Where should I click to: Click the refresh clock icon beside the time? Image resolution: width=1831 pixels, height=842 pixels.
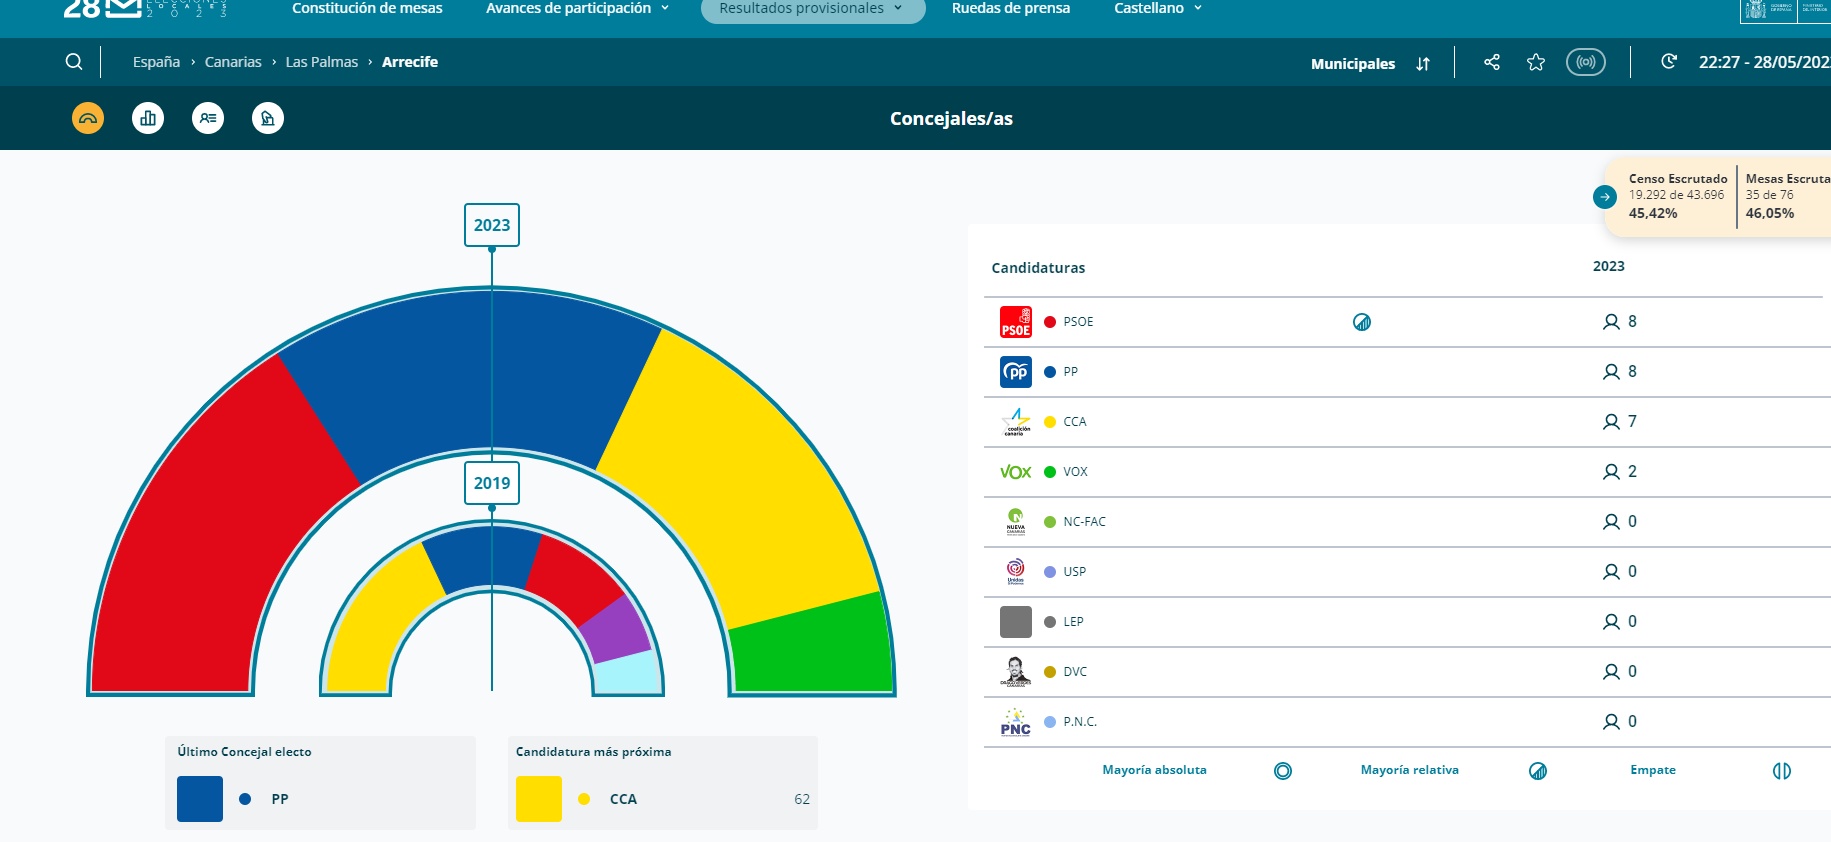(1669, 62)
